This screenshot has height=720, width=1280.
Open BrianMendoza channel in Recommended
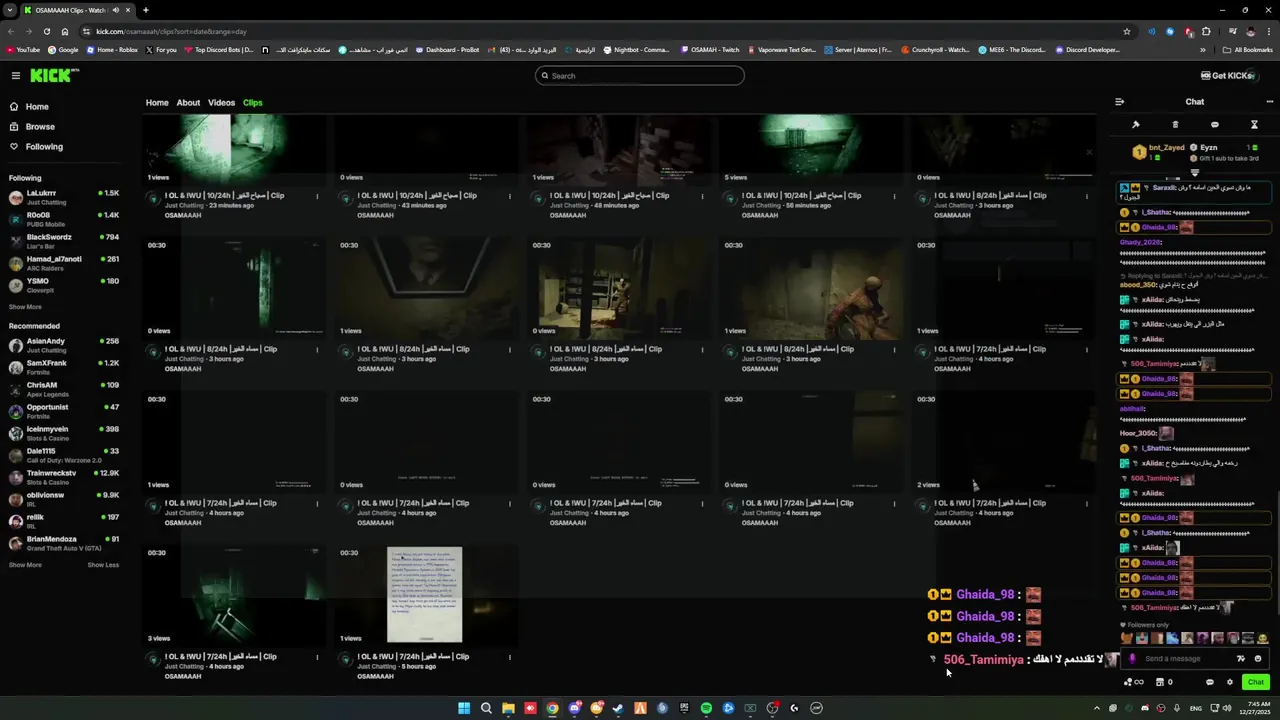click(x=64, y=543)
